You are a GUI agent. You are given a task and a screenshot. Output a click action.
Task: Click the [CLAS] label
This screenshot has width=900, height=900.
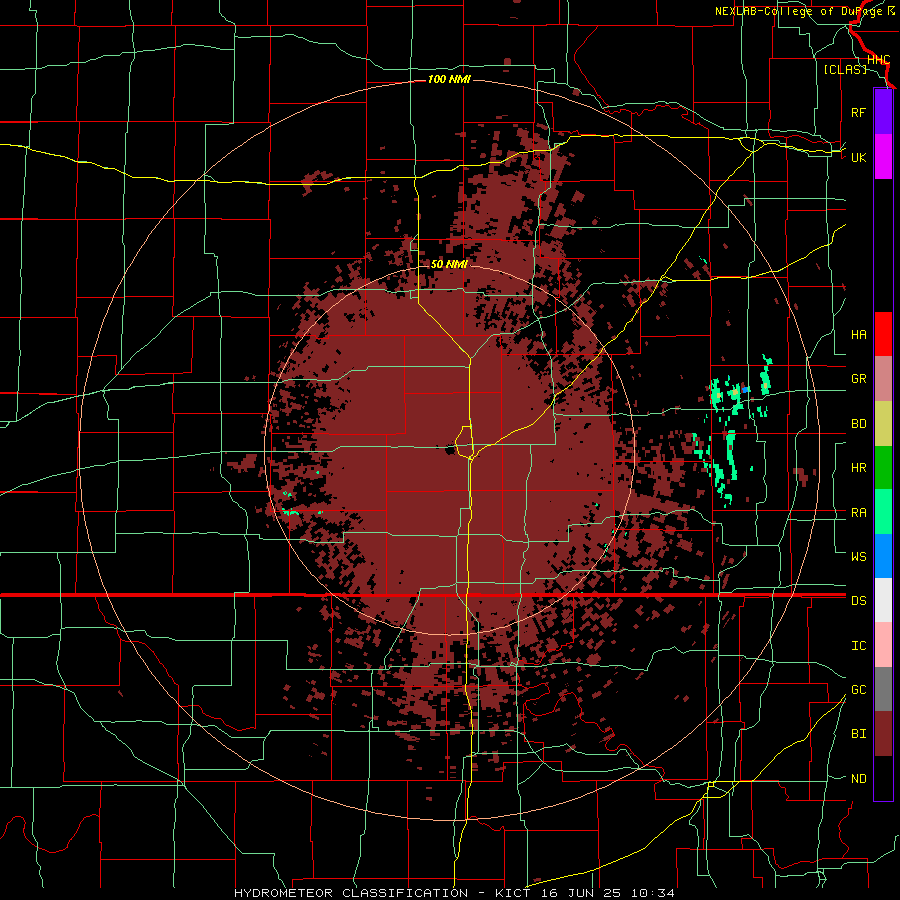pyautogui.click(x=845, y=69)
